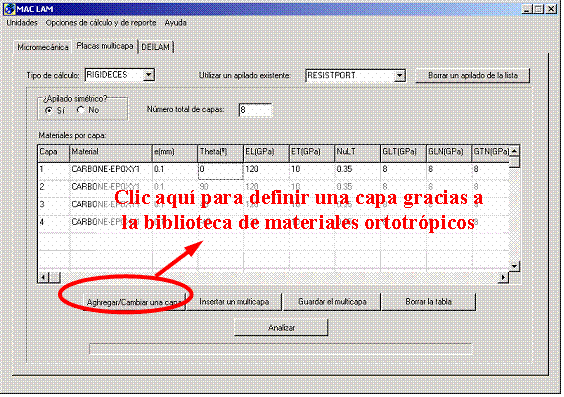Click the Número total de capas field
This screenshot has width=564, height=397.
(x=255, y=110)
